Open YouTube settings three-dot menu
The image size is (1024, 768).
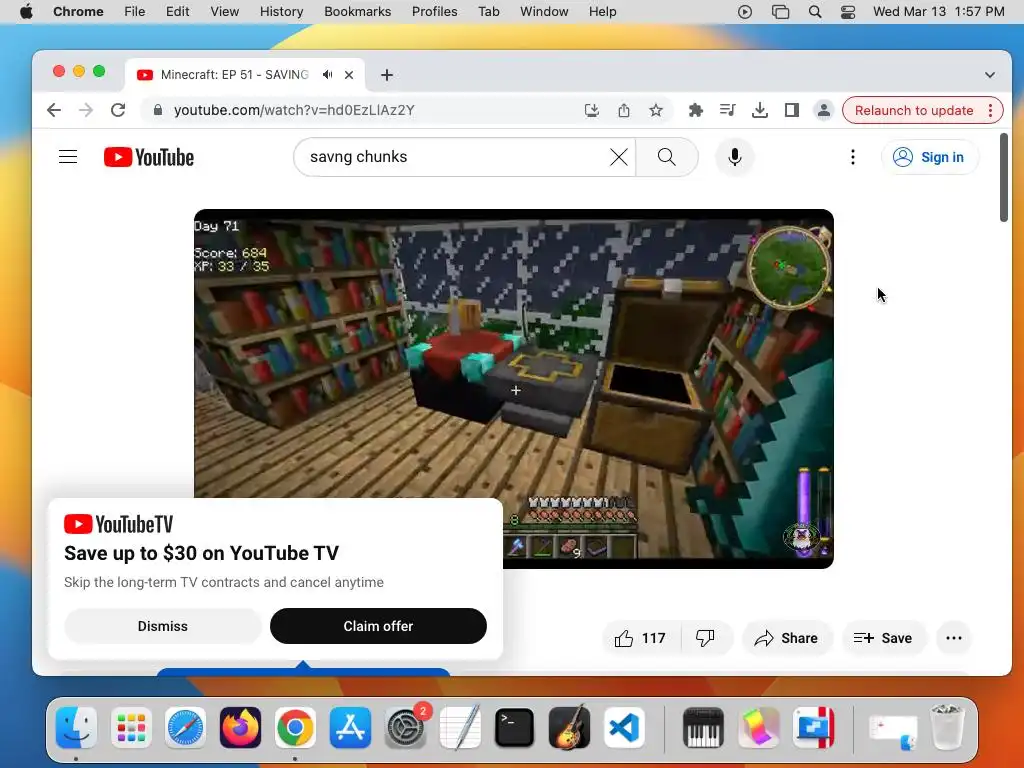[852, 157]
